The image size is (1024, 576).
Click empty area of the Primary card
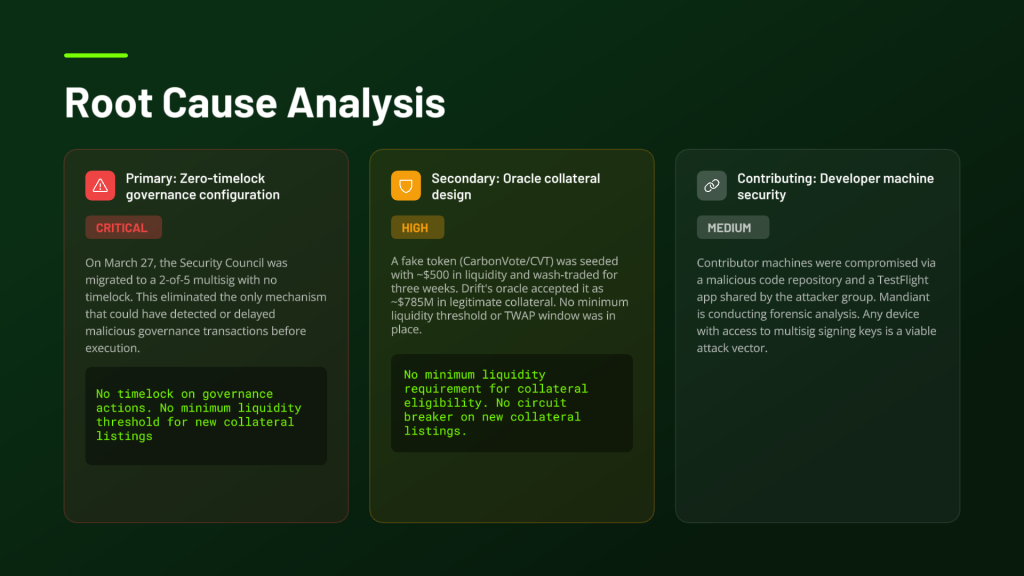(205, 493)
